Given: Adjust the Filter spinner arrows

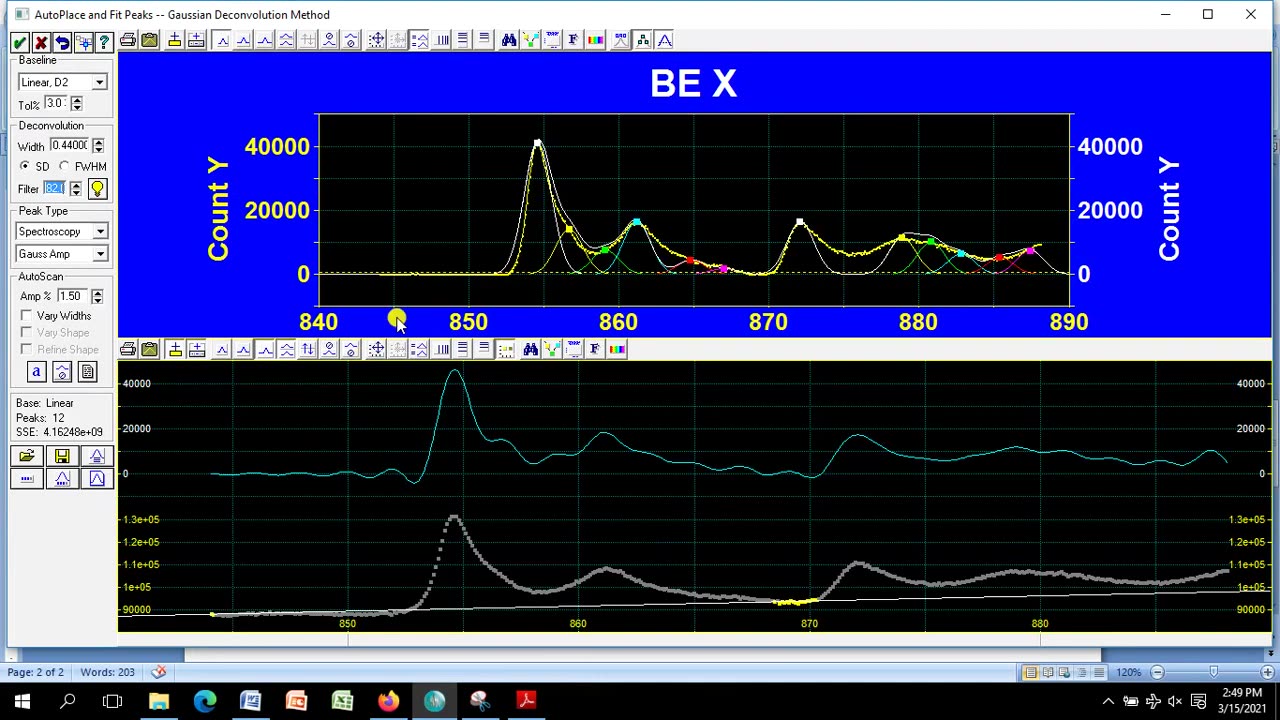Looking at the screenshot, I should pos(75,189).
